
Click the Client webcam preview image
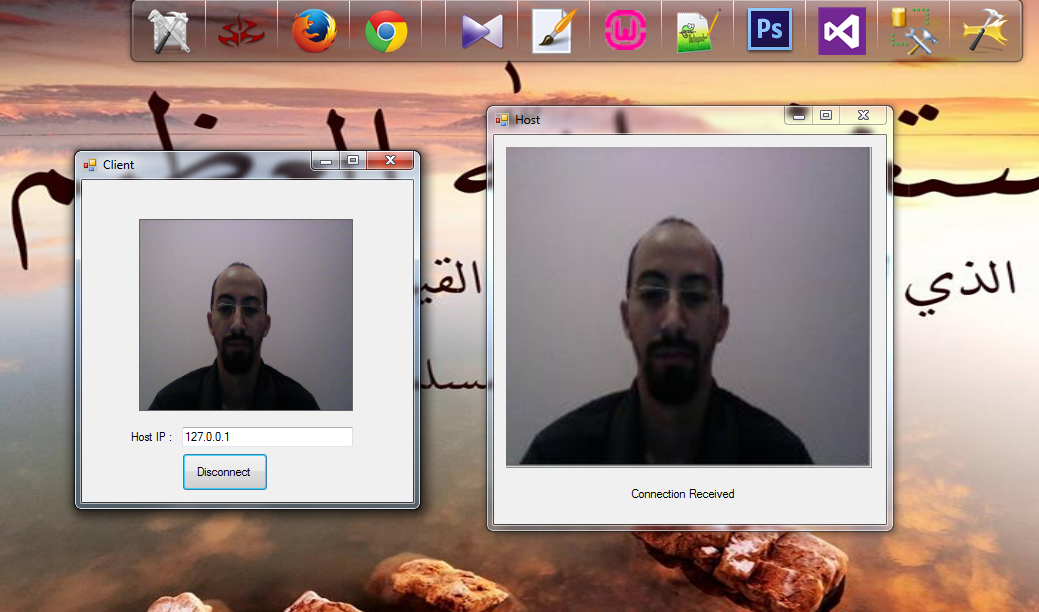coord(245,315)
